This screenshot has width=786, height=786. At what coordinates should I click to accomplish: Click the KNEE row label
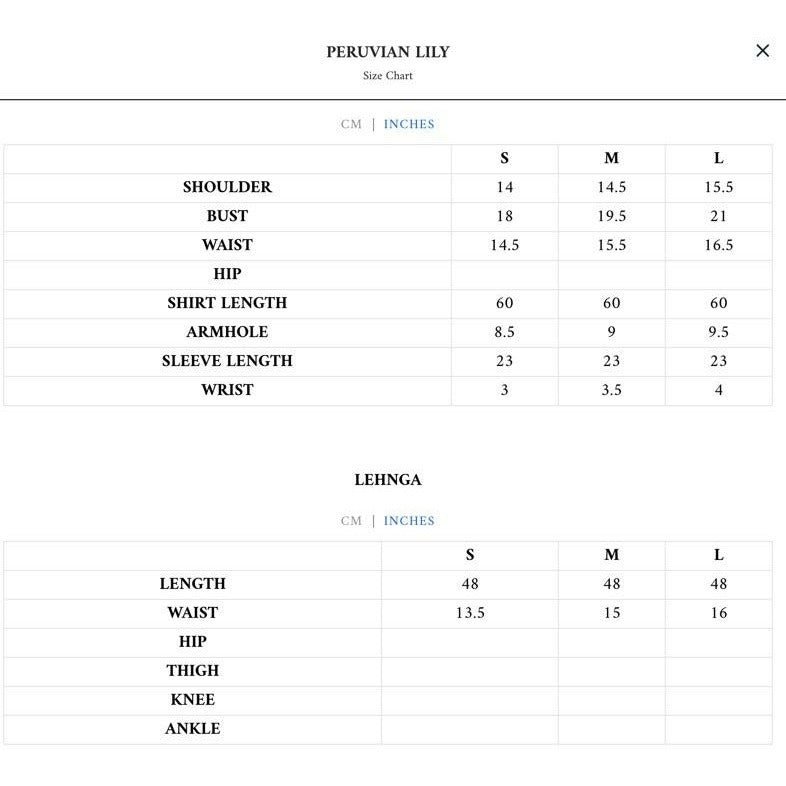[192, 700]
